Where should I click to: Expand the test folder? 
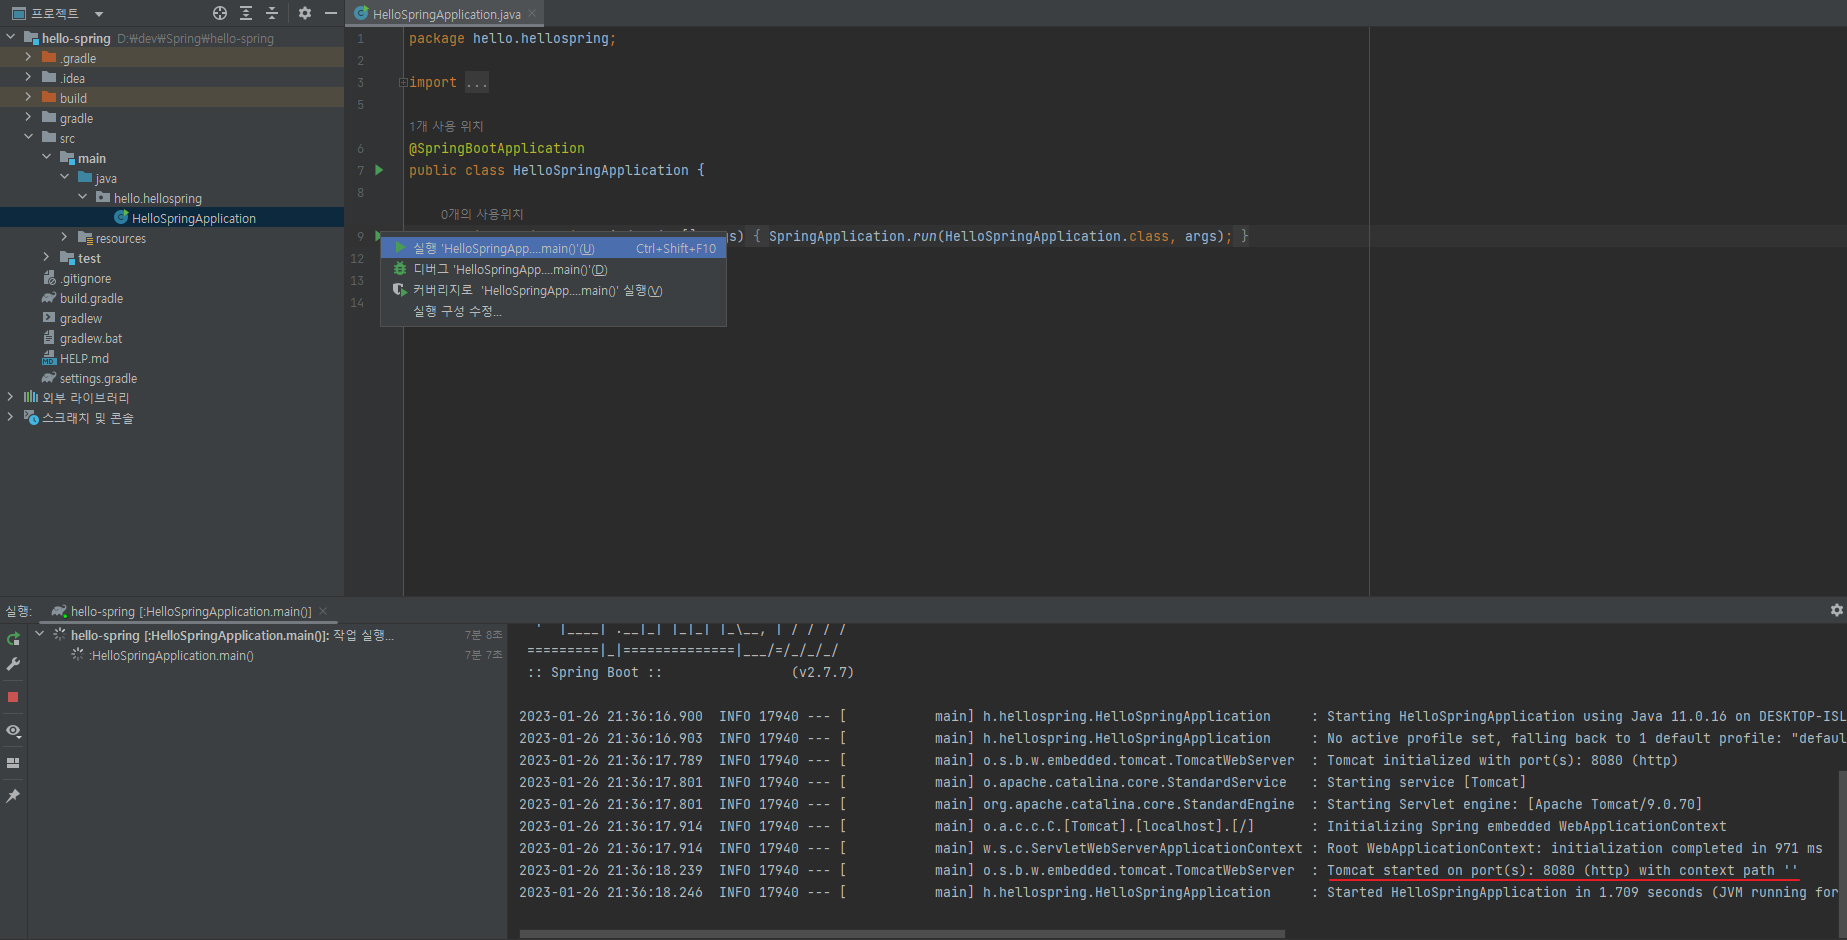tap(46, 258)
